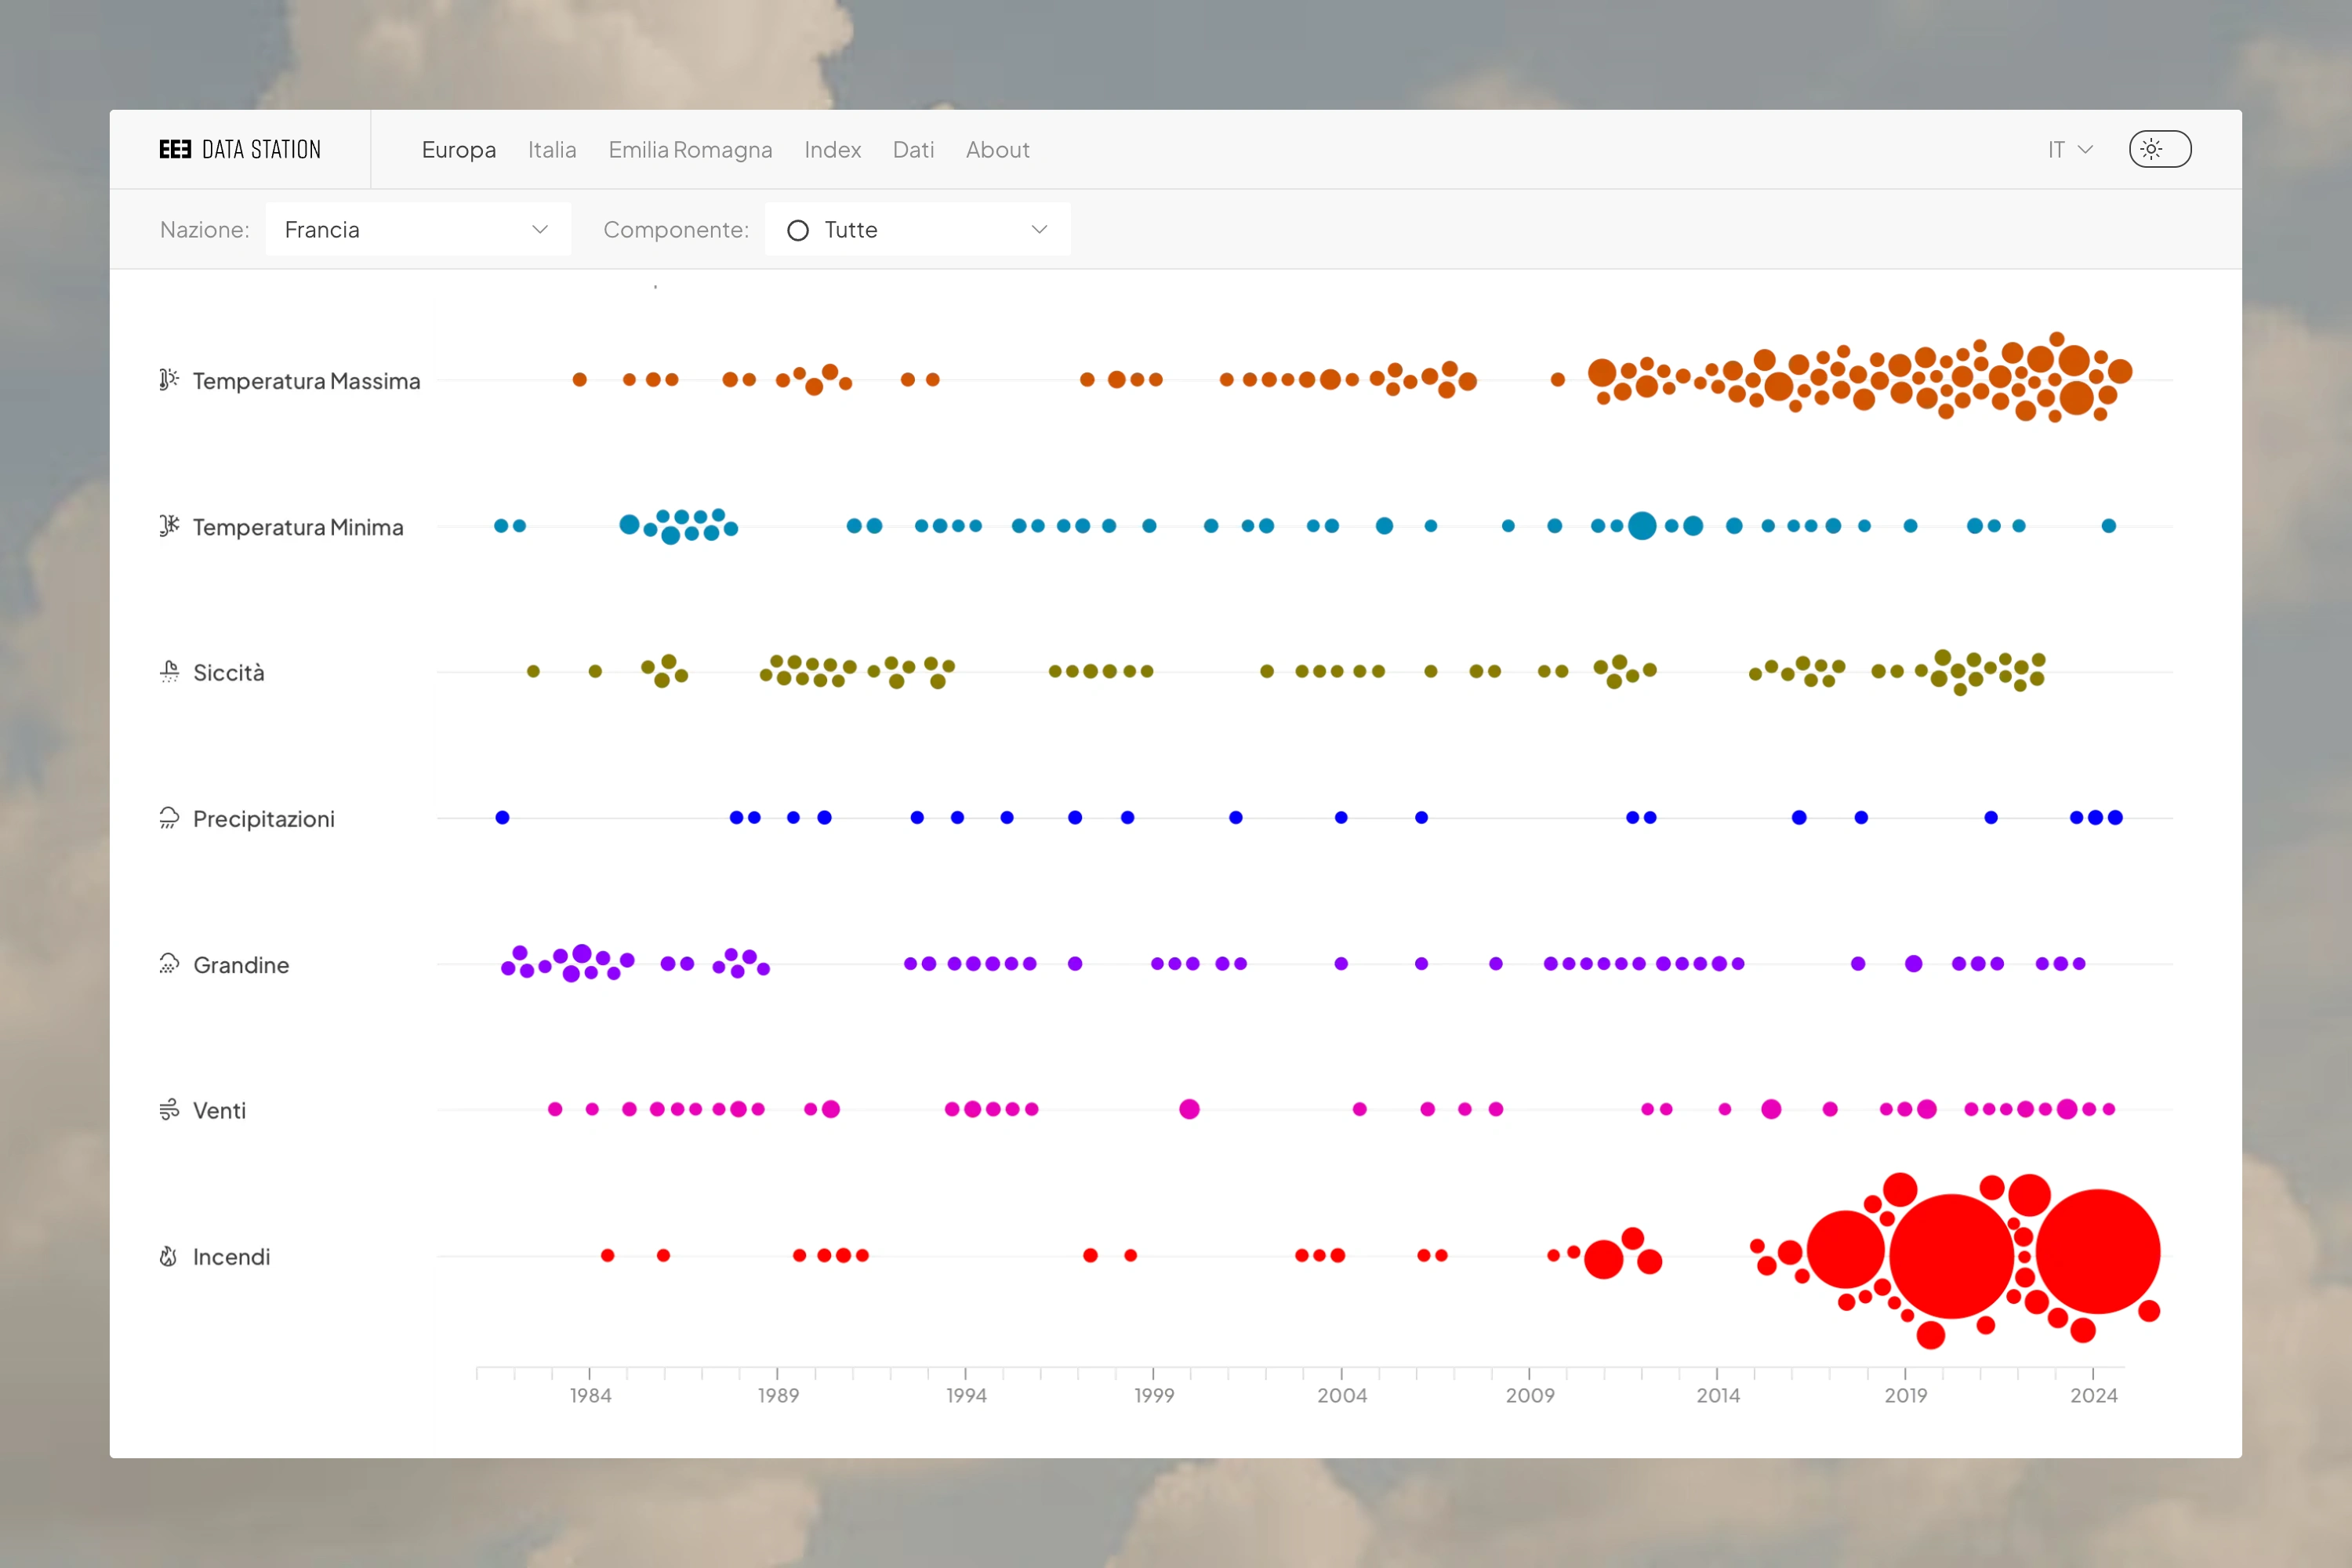Screen dimensions: 2352x1568
Task: Open the Componente dropdown arrow
Action: tap(1039, 230)
